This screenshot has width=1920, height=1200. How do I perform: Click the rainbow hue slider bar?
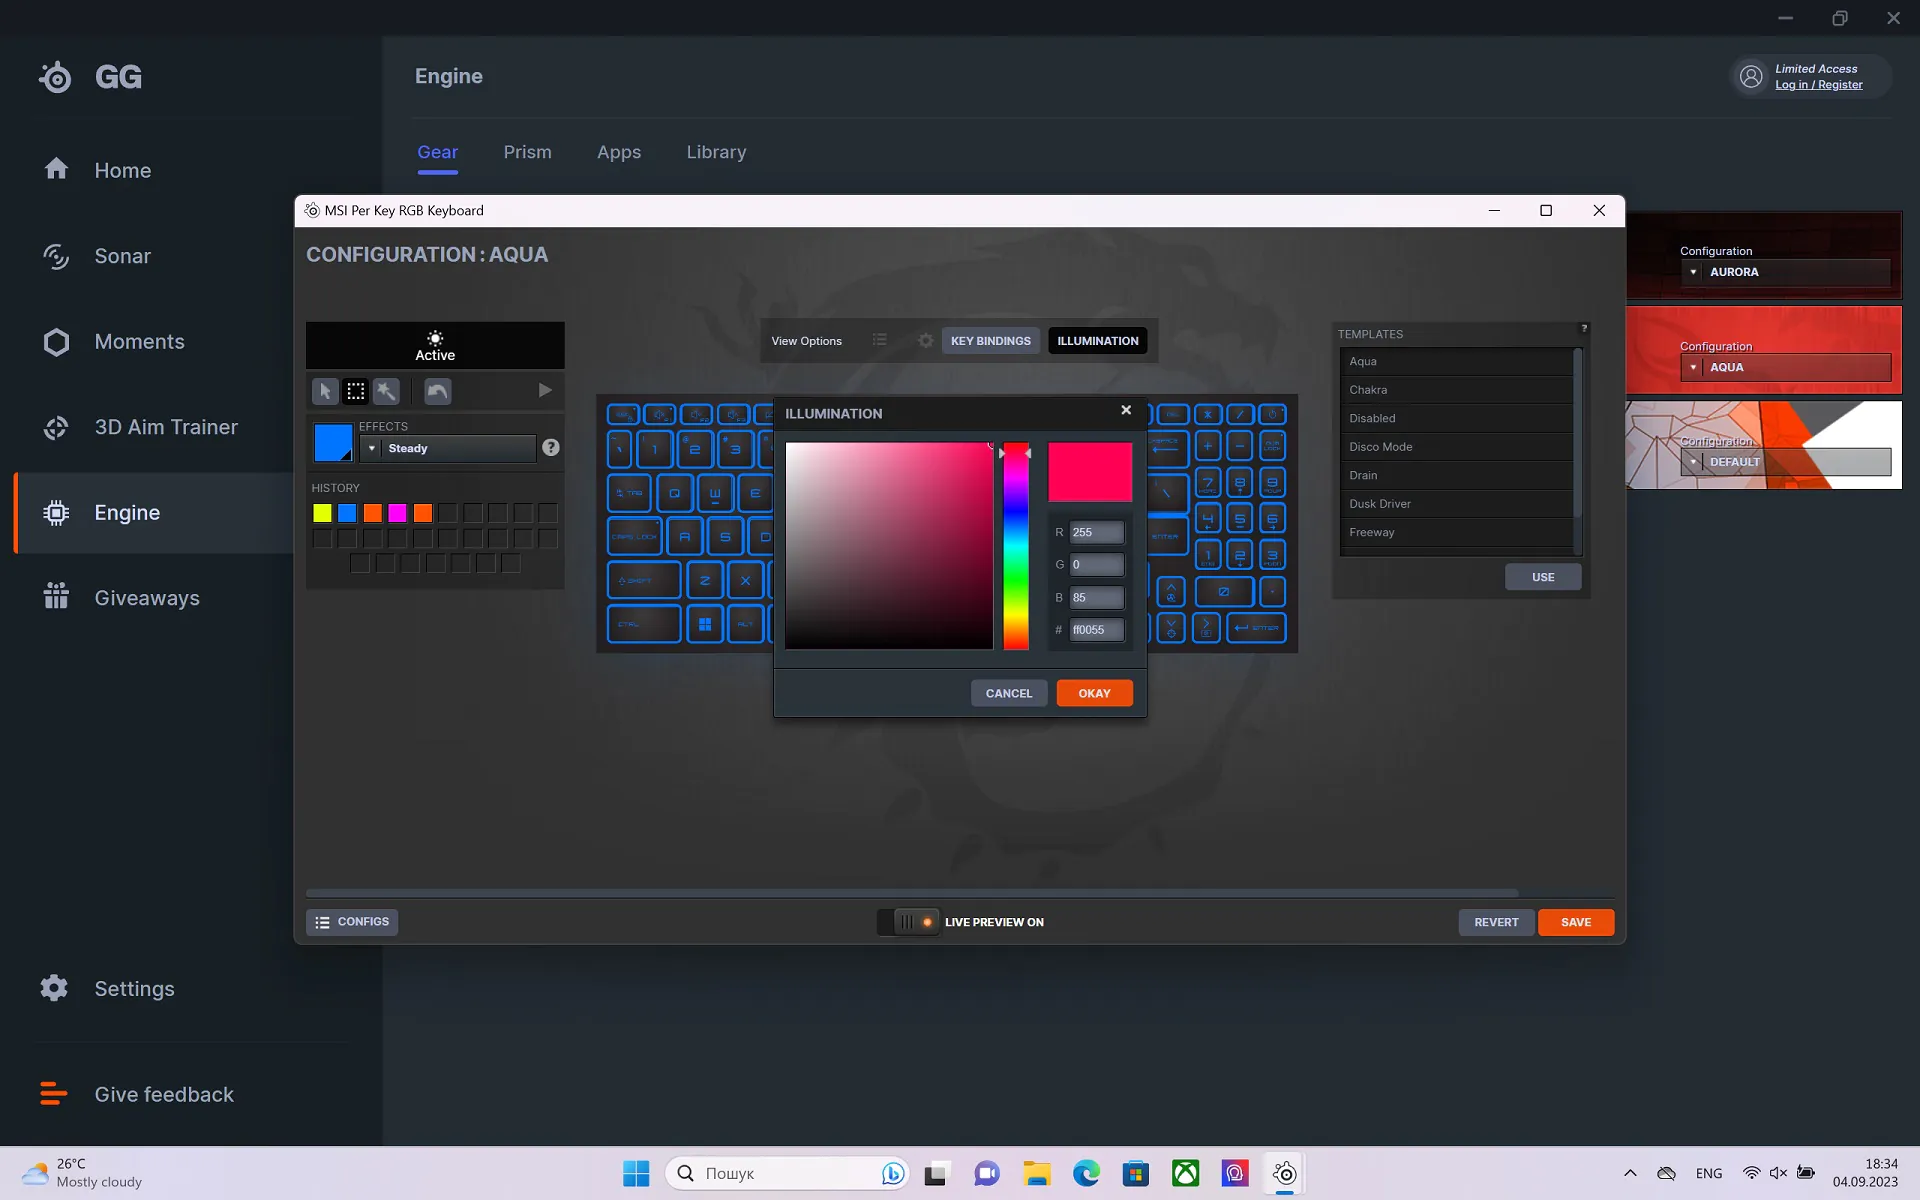click(x=1015, y=546)
